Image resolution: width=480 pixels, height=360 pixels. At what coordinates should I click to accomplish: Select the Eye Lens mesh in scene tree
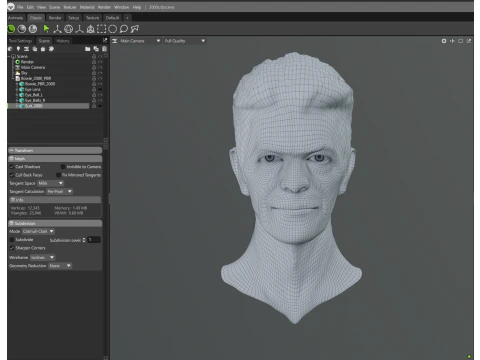pos(33,89)
